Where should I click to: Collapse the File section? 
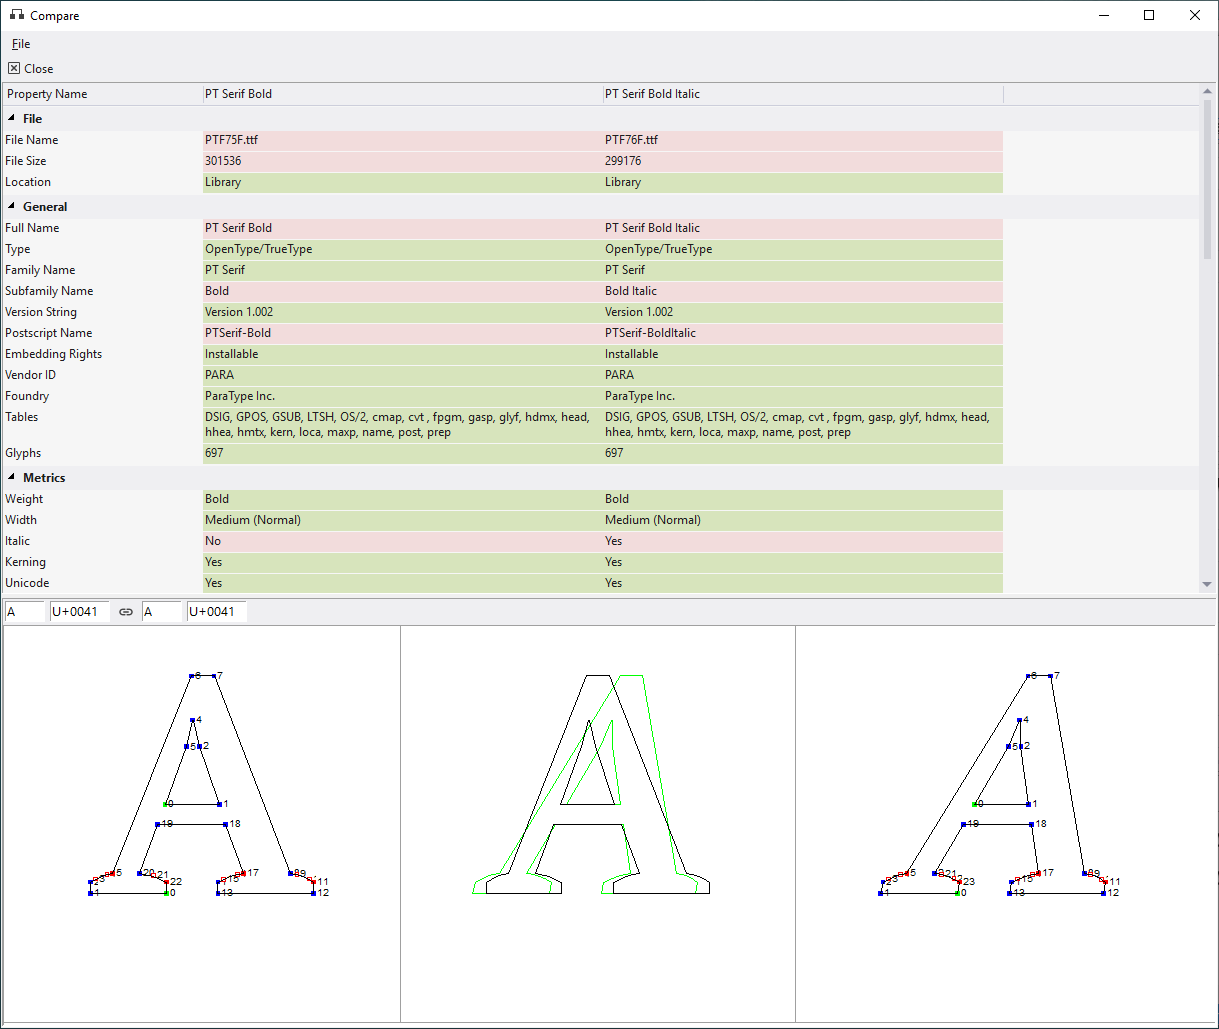(11, 118)
